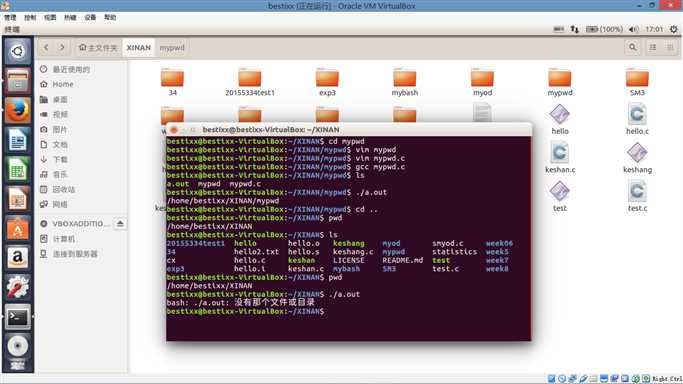Screen dimensions: 683x384
Task: Open the 视图 menu in VirtualBox
Action: tap(50, 17)
